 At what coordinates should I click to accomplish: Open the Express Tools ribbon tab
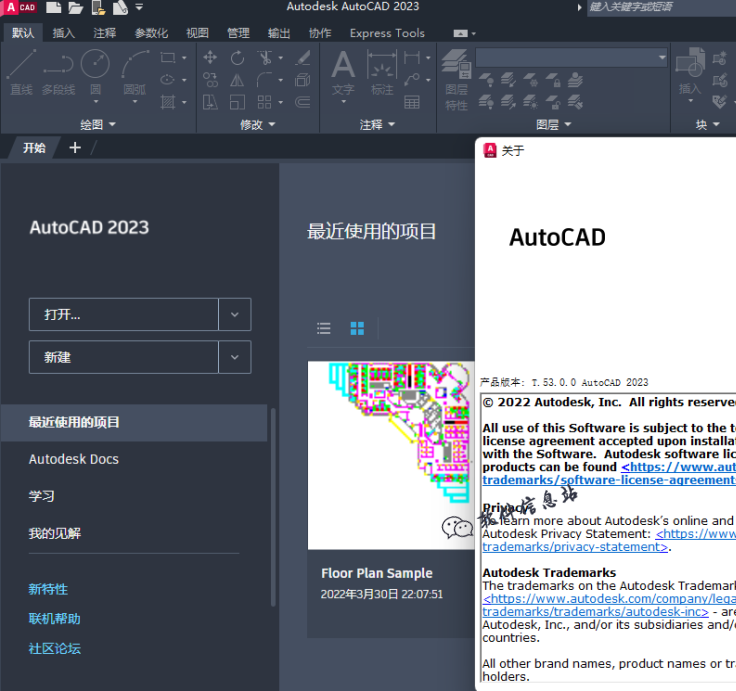click(x=387, y=33)
